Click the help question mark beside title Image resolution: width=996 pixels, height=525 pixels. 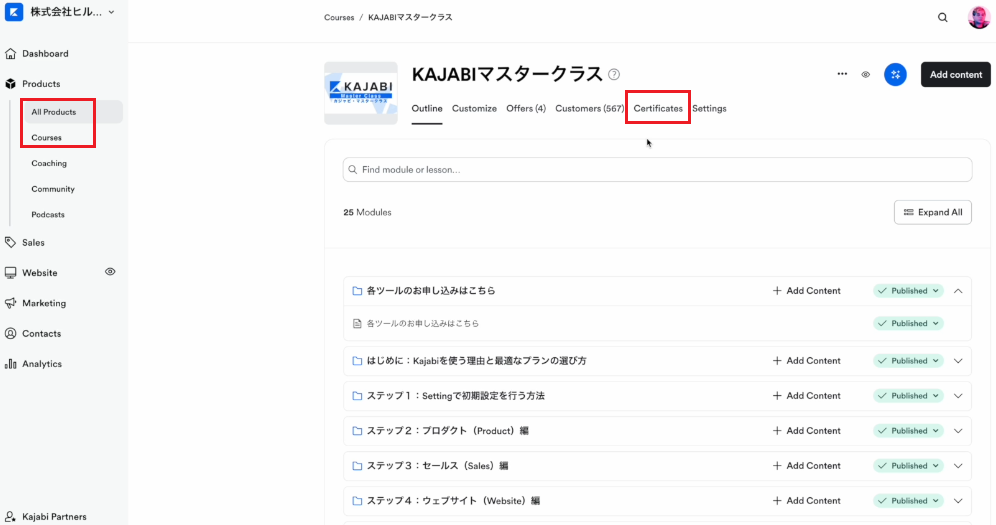614,75
